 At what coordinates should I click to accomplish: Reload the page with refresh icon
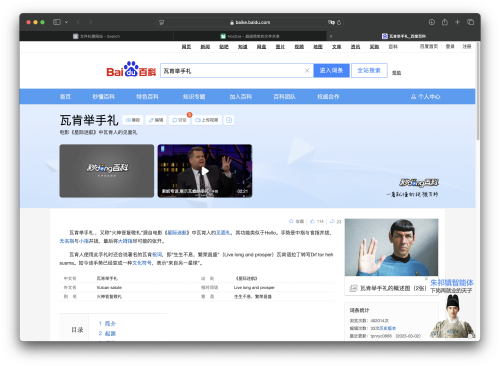tap(339, 22)
